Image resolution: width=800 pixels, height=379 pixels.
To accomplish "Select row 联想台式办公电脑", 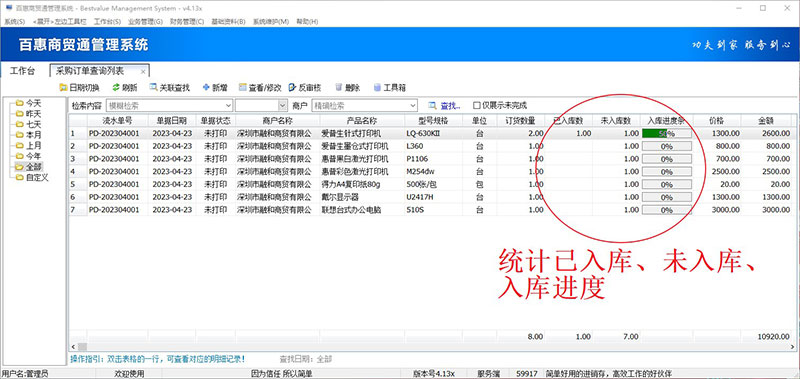I will [x=430, y=210].
